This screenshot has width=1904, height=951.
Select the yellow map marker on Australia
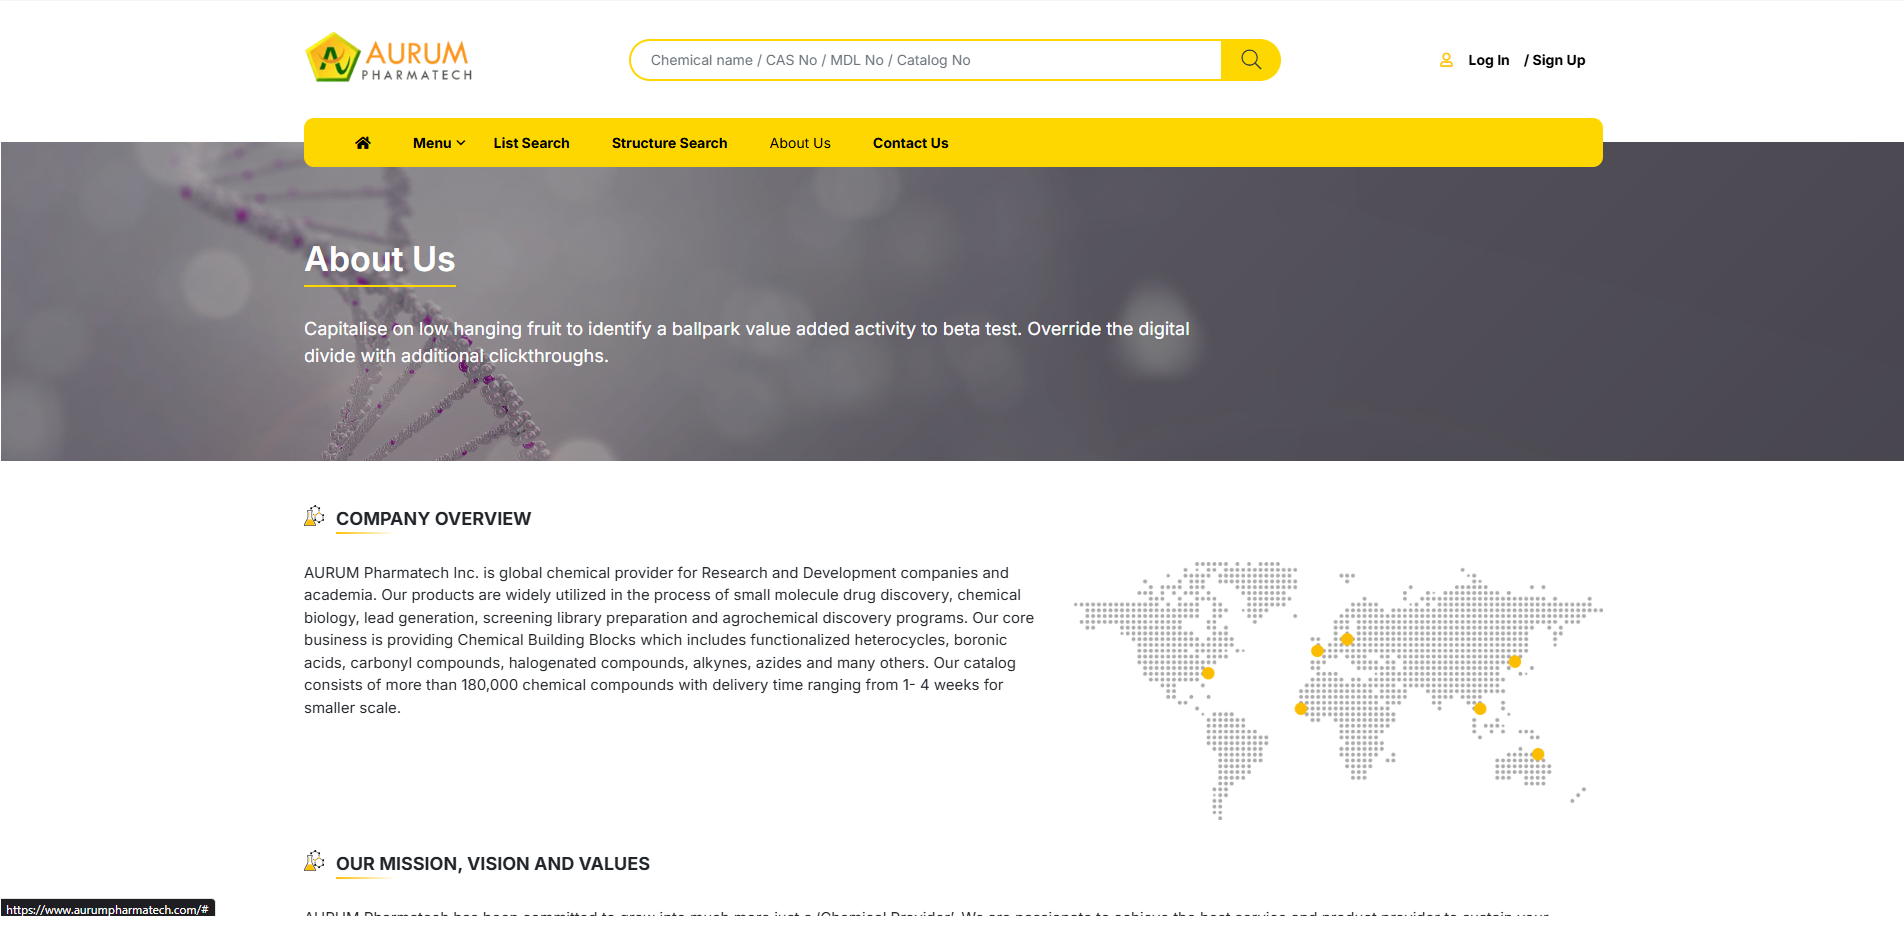pyautogui.click(x=1538, y=754)
